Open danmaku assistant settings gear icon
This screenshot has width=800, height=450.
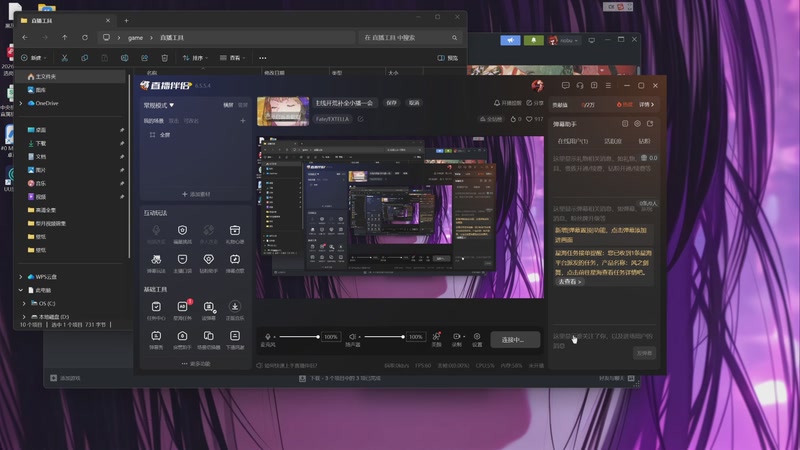click(x=637, y=123)
